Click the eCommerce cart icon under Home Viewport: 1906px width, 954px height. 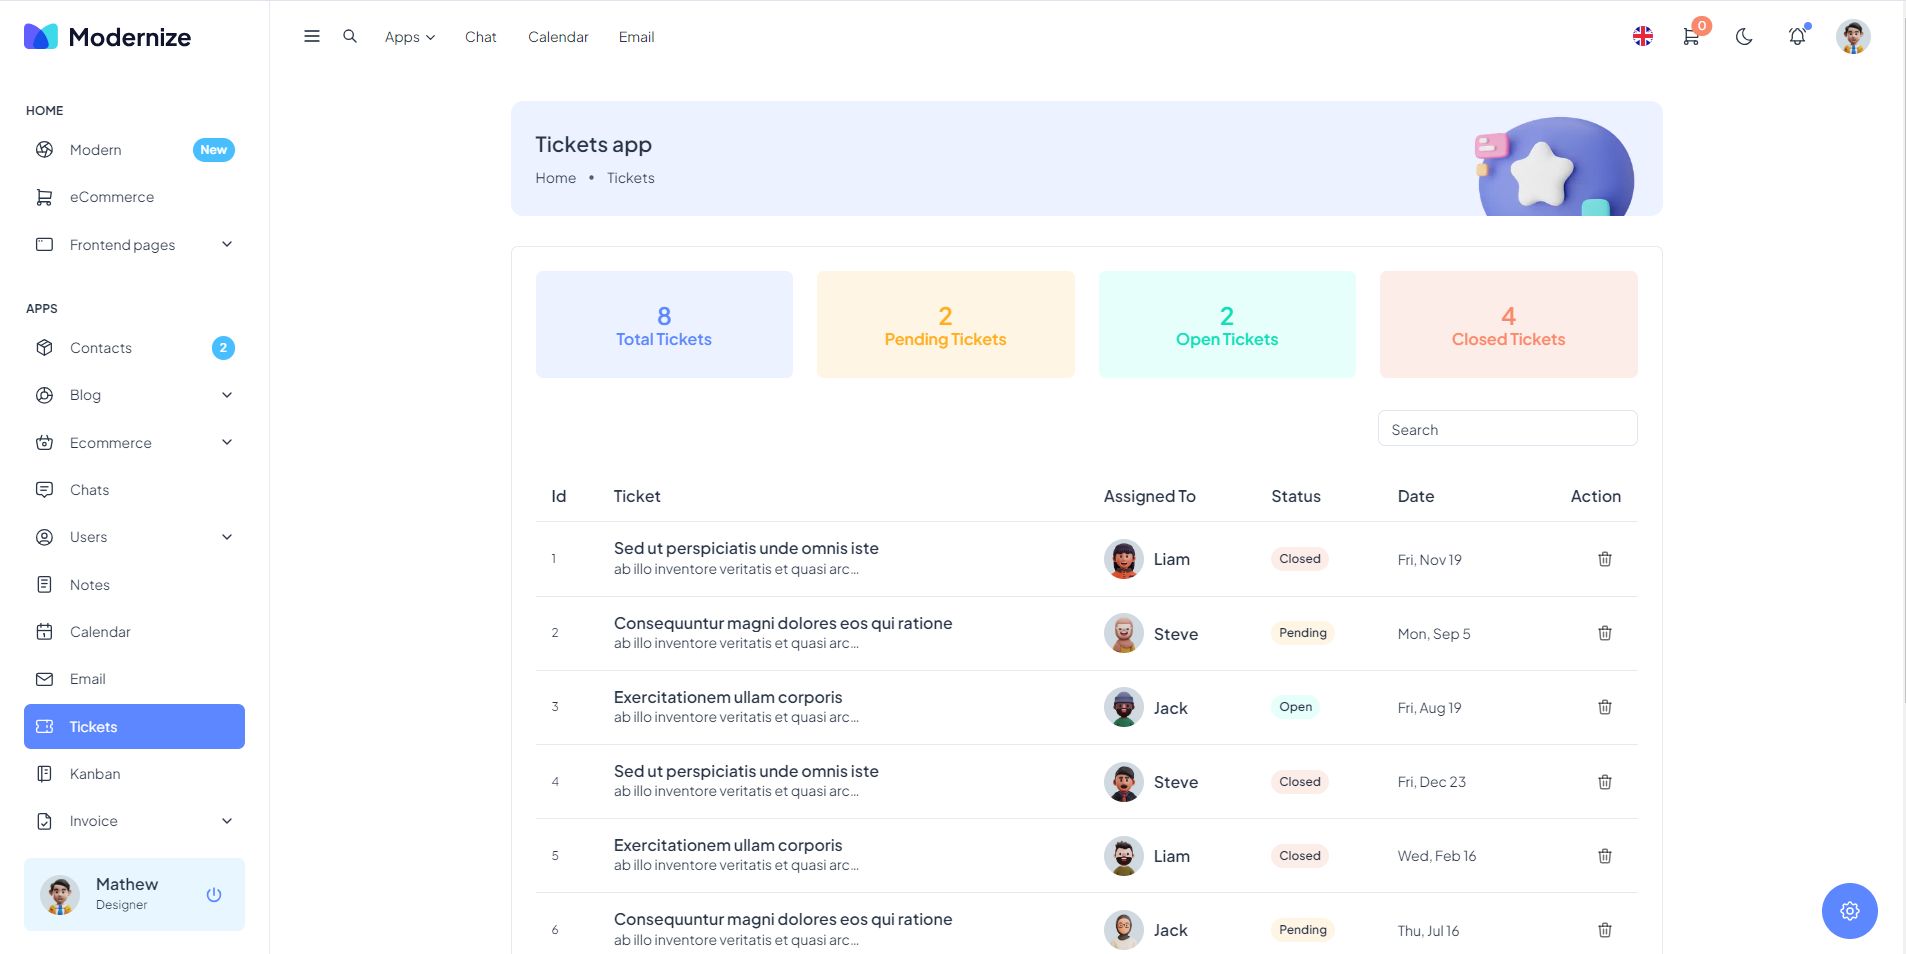pyautogui.click(x=44, y=197)
